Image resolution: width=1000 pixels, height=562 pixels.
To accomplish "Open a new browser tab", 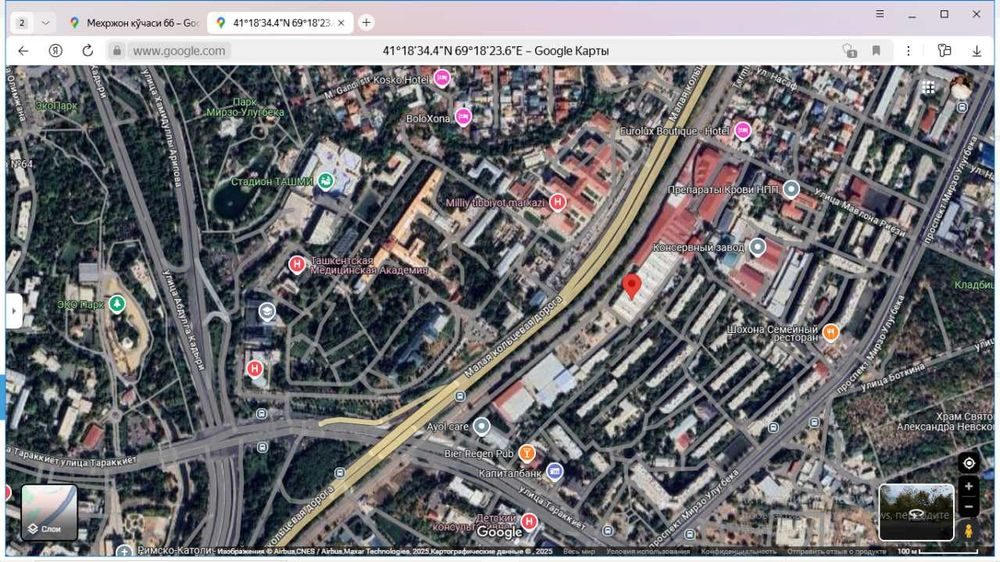I will 366,22.
